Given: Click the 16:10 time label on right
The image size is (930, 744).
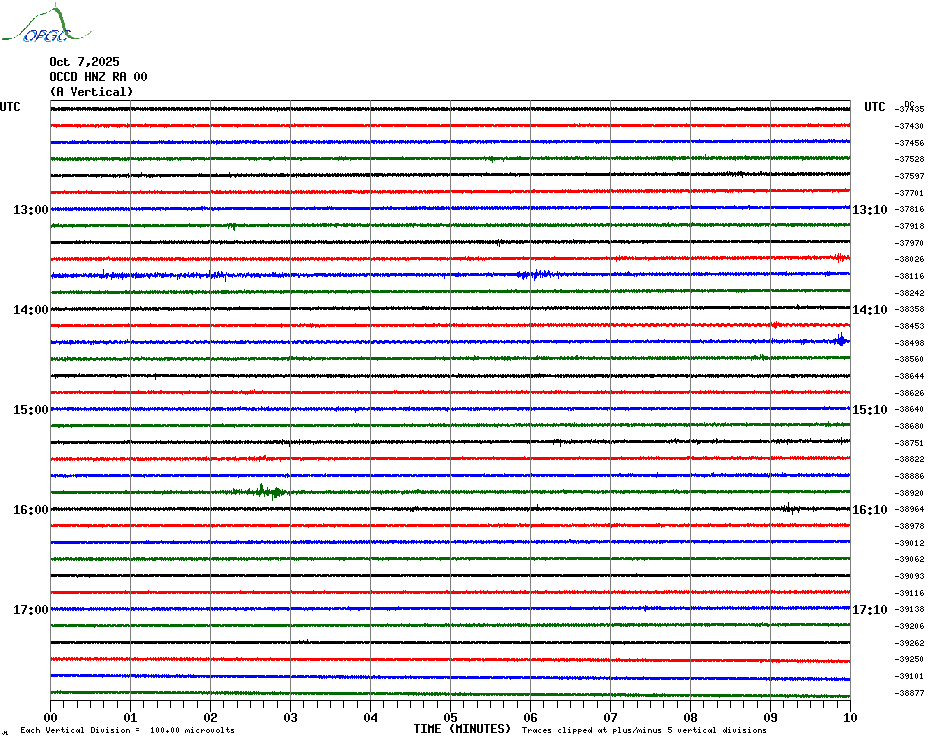Looking at the screenshot, I should pyautogui.click(x=869, y=510).
